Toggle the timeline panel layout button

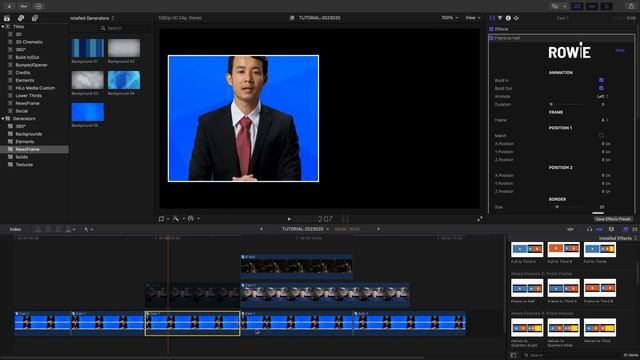(592, 6)
